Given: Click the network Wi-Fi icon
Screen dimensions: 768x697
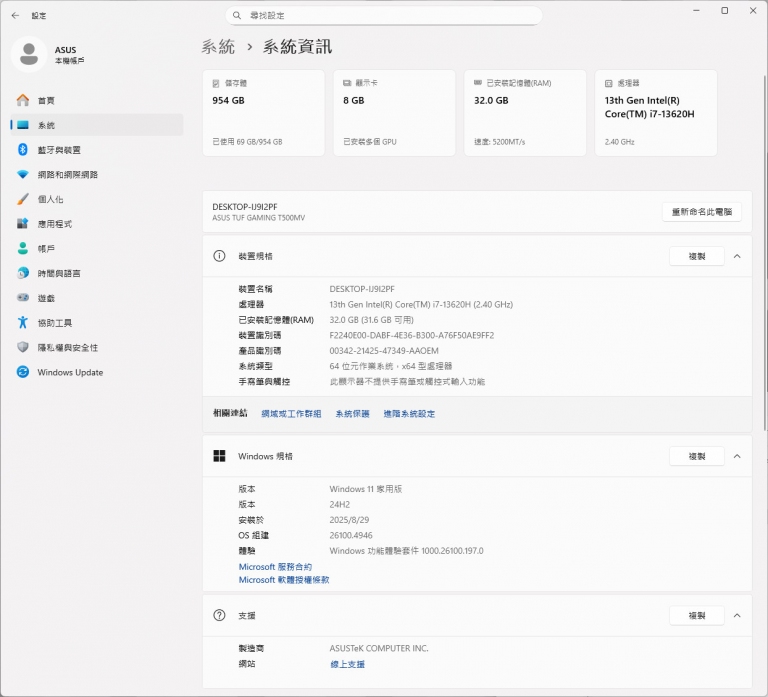Looking at the screenshot, I should click(x=23, y=174).
